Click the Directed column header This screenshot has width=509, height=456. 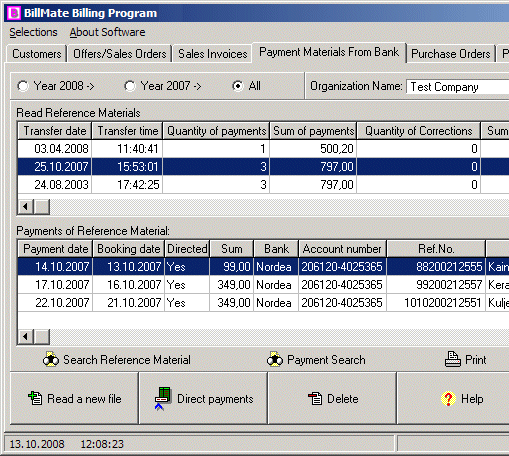[187, 249]
